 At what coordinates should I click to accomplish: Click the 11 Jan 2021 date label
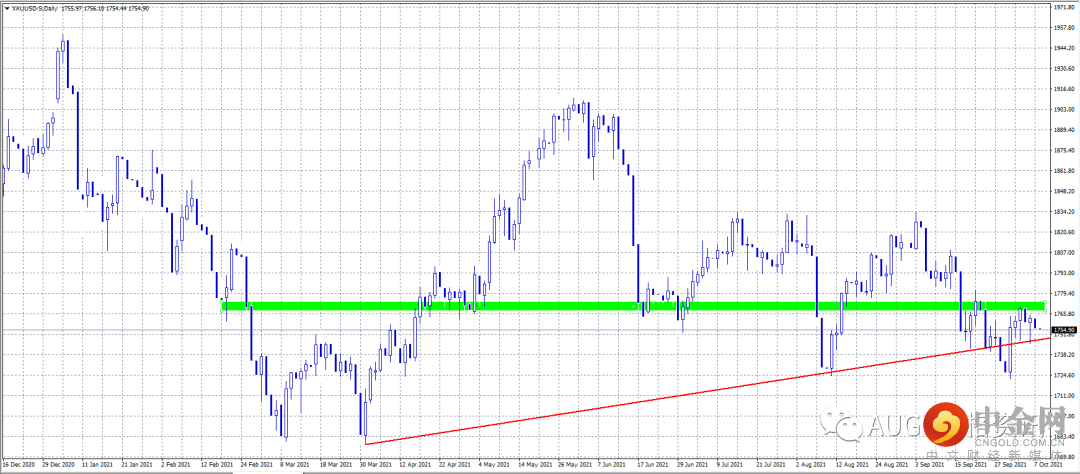(x=96, y=466)
